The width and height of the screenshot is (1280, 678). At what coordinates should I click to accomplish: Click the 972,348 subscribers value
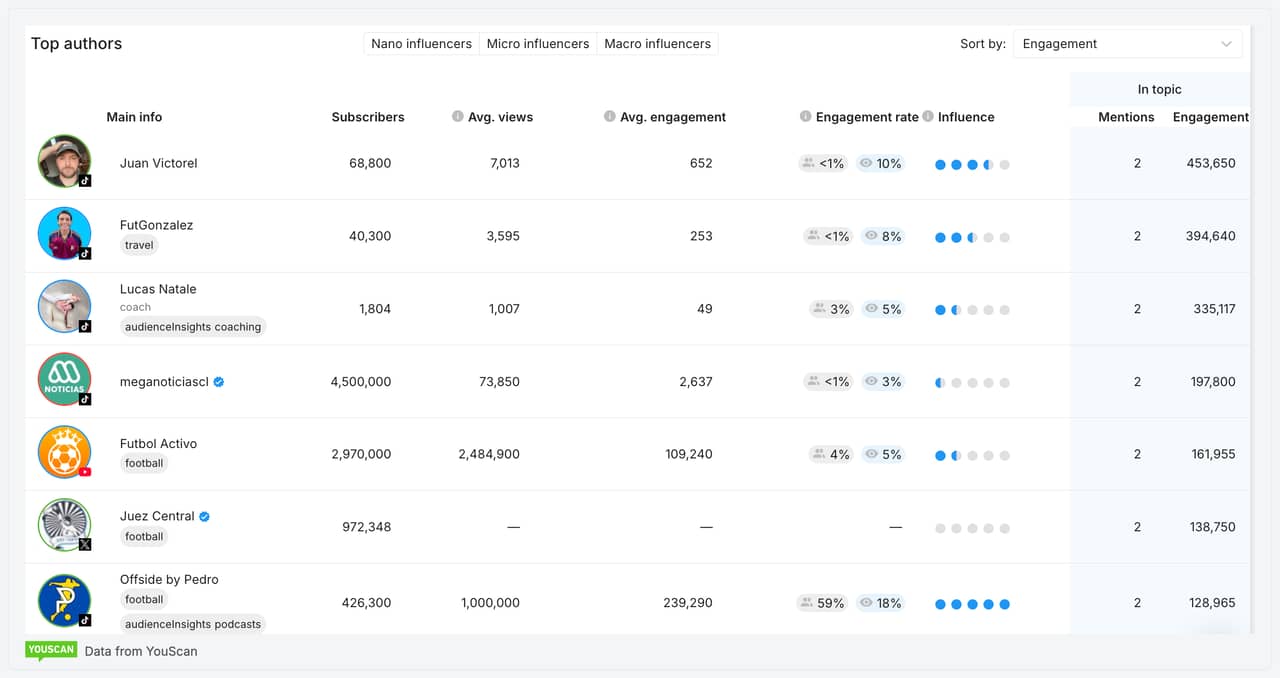pyautogui.click(x=367, y=527)
